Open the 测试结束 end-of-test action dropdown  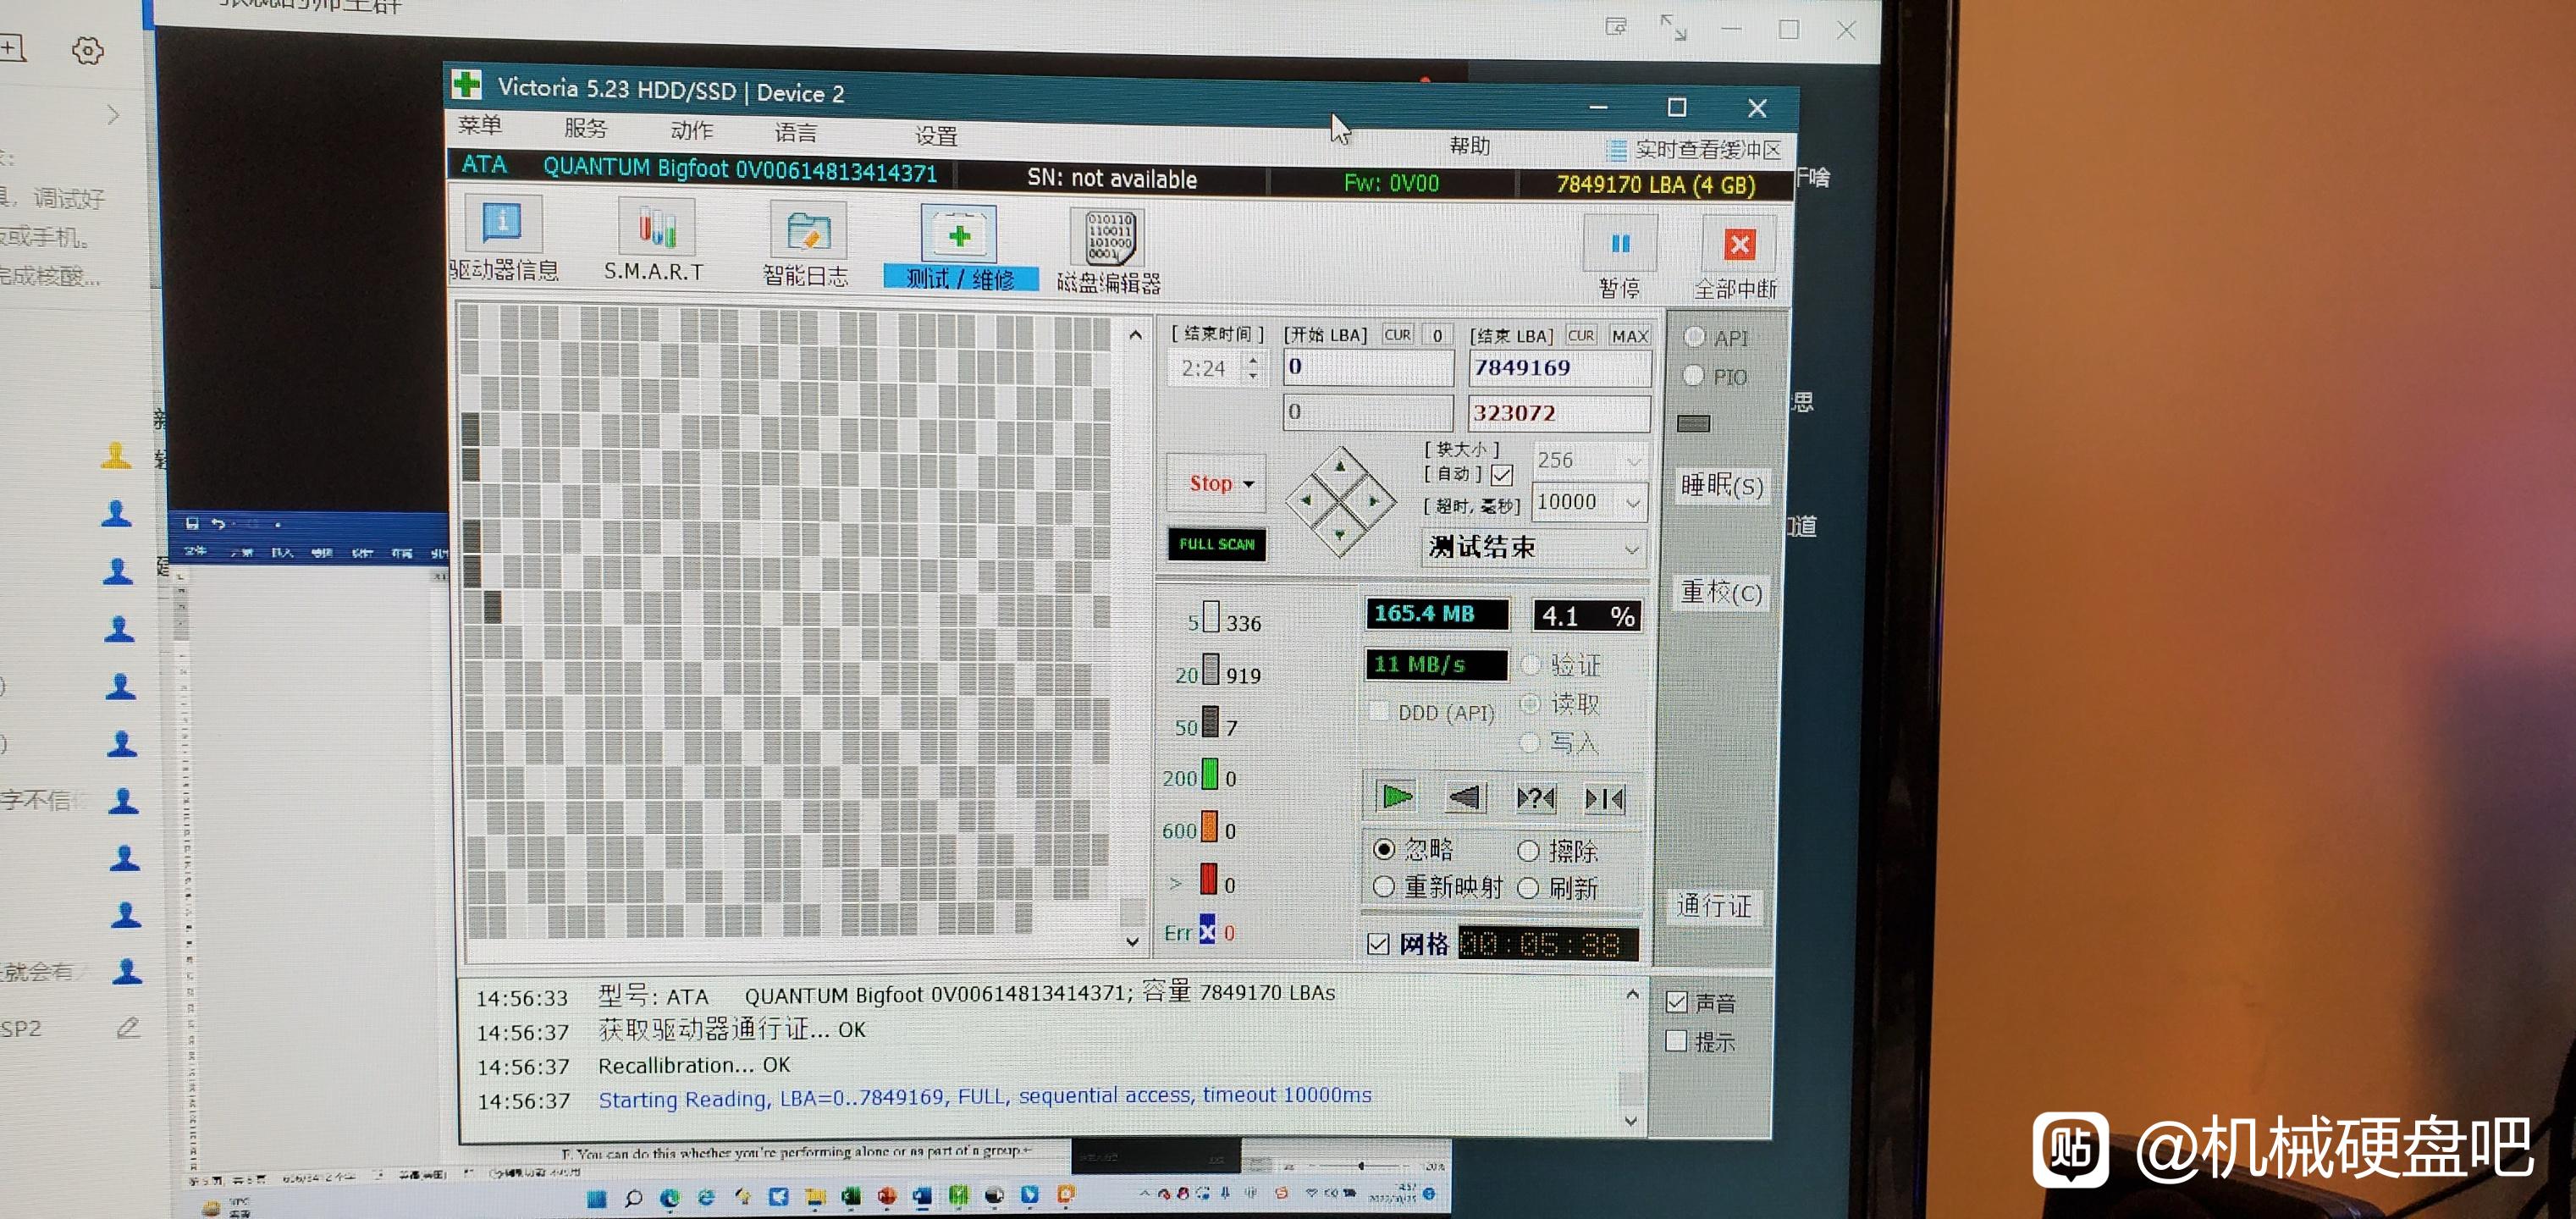point(1631,549)
